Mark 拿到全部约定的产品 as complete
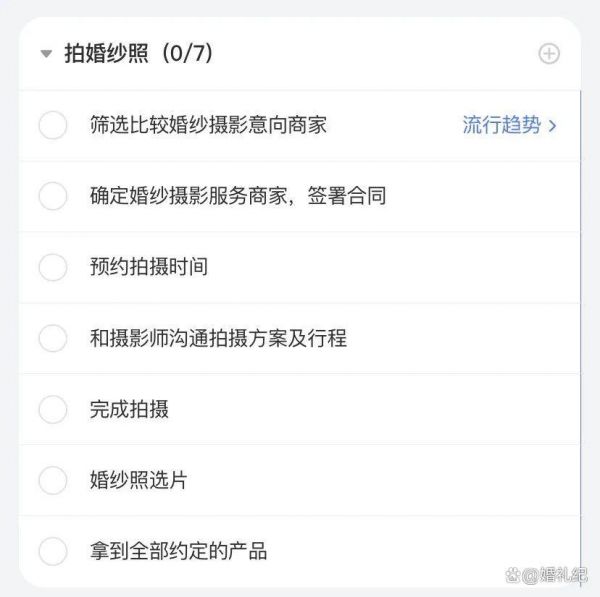 tap(53, 551)
